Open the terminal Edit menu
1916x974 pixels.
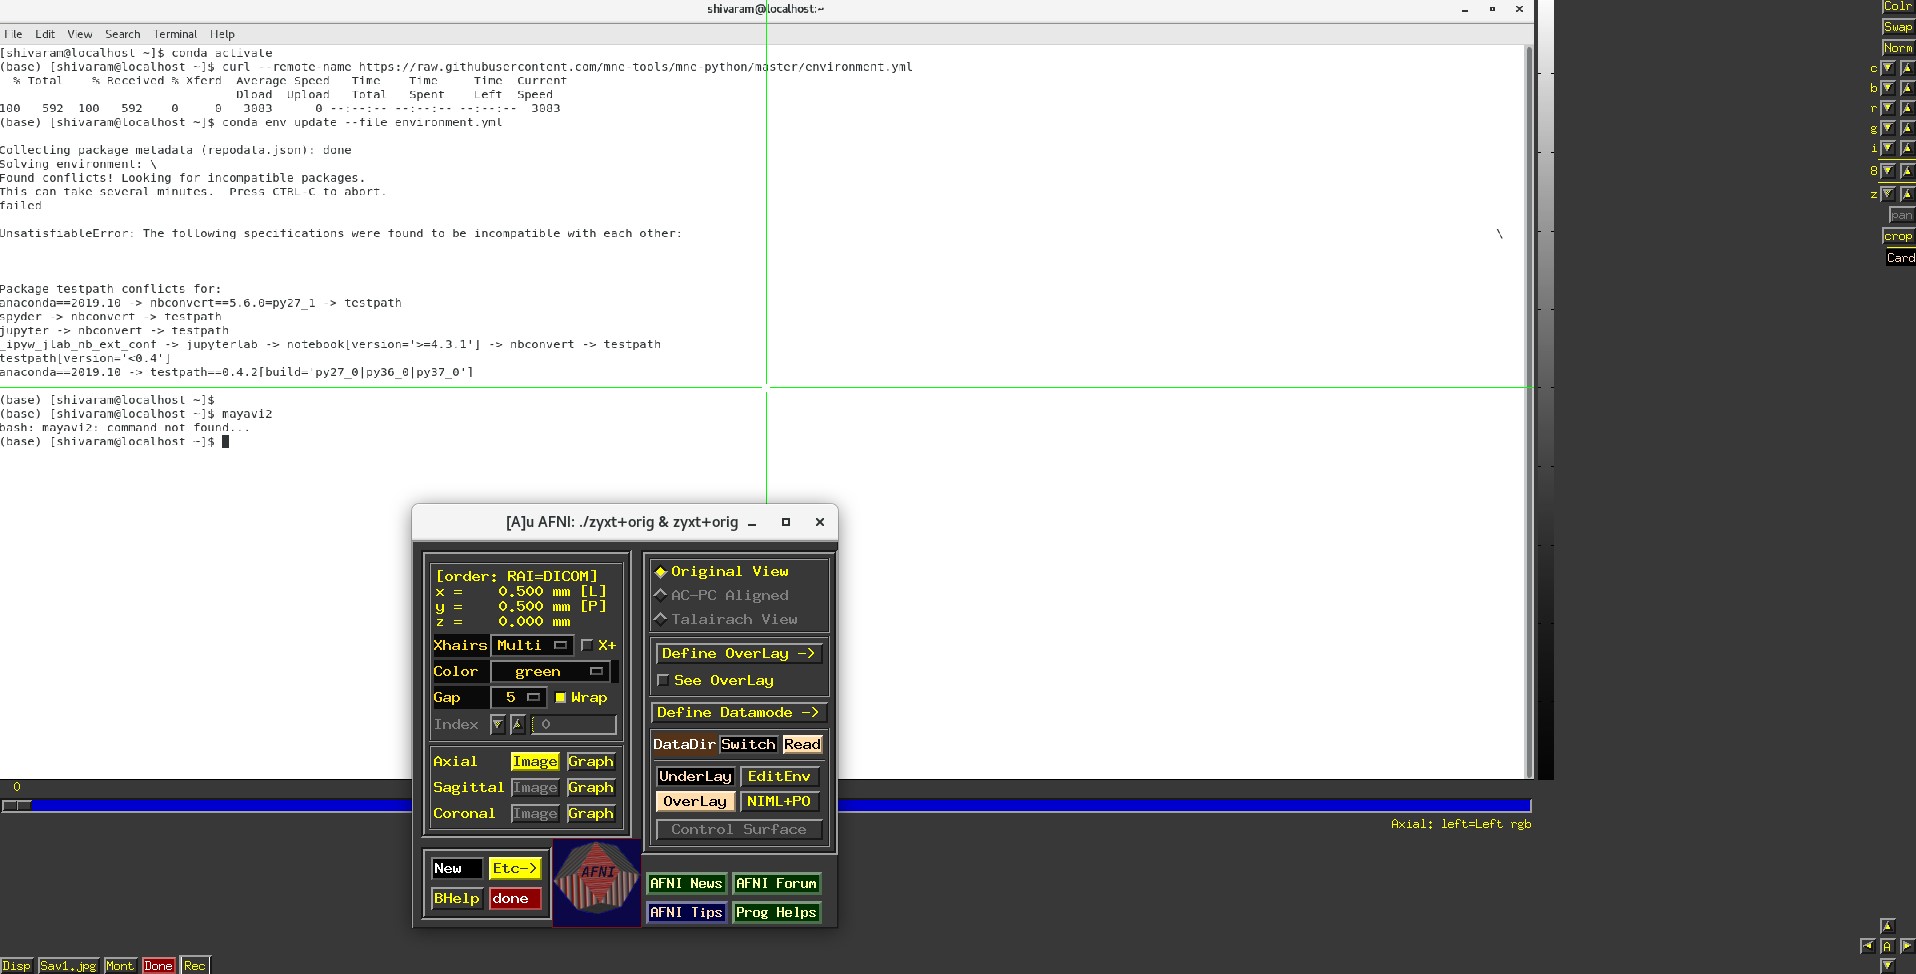pos(45,34)
